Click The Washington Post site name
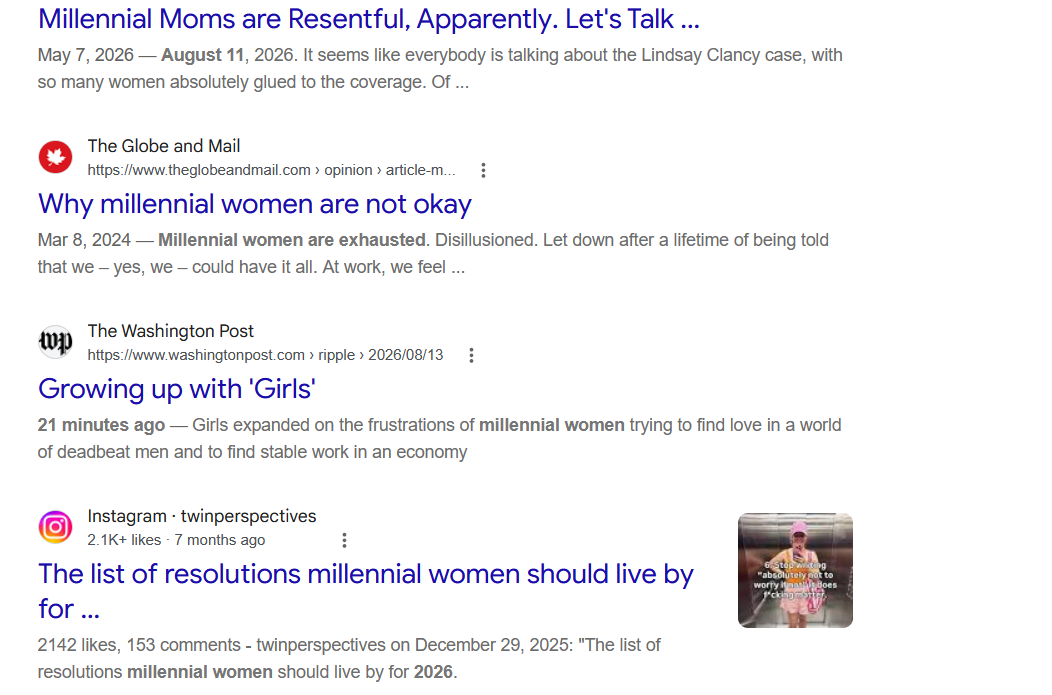1052x695 pixels. pos(170,331)
